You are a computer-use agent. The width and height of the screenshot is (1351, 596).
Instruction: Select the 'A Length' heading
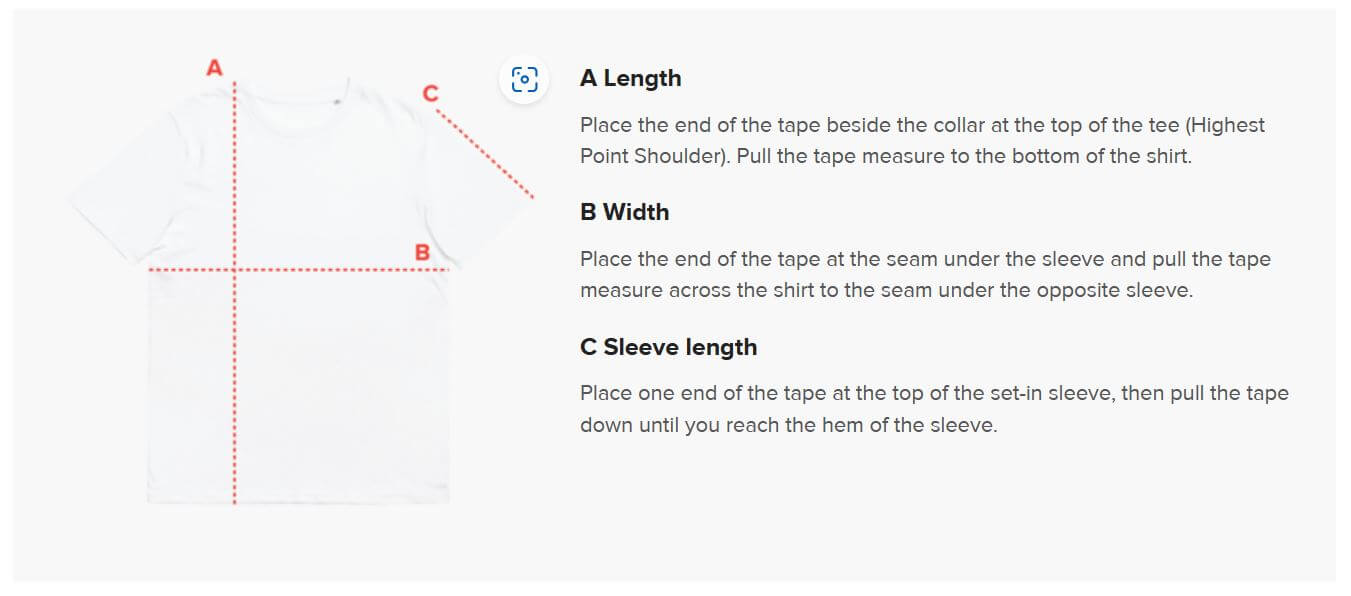coord(630,78)
